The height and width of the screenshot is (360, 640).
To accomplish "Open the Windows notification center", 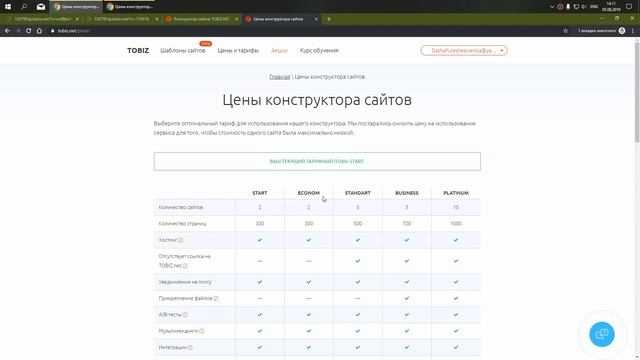I will coord(629,7).
